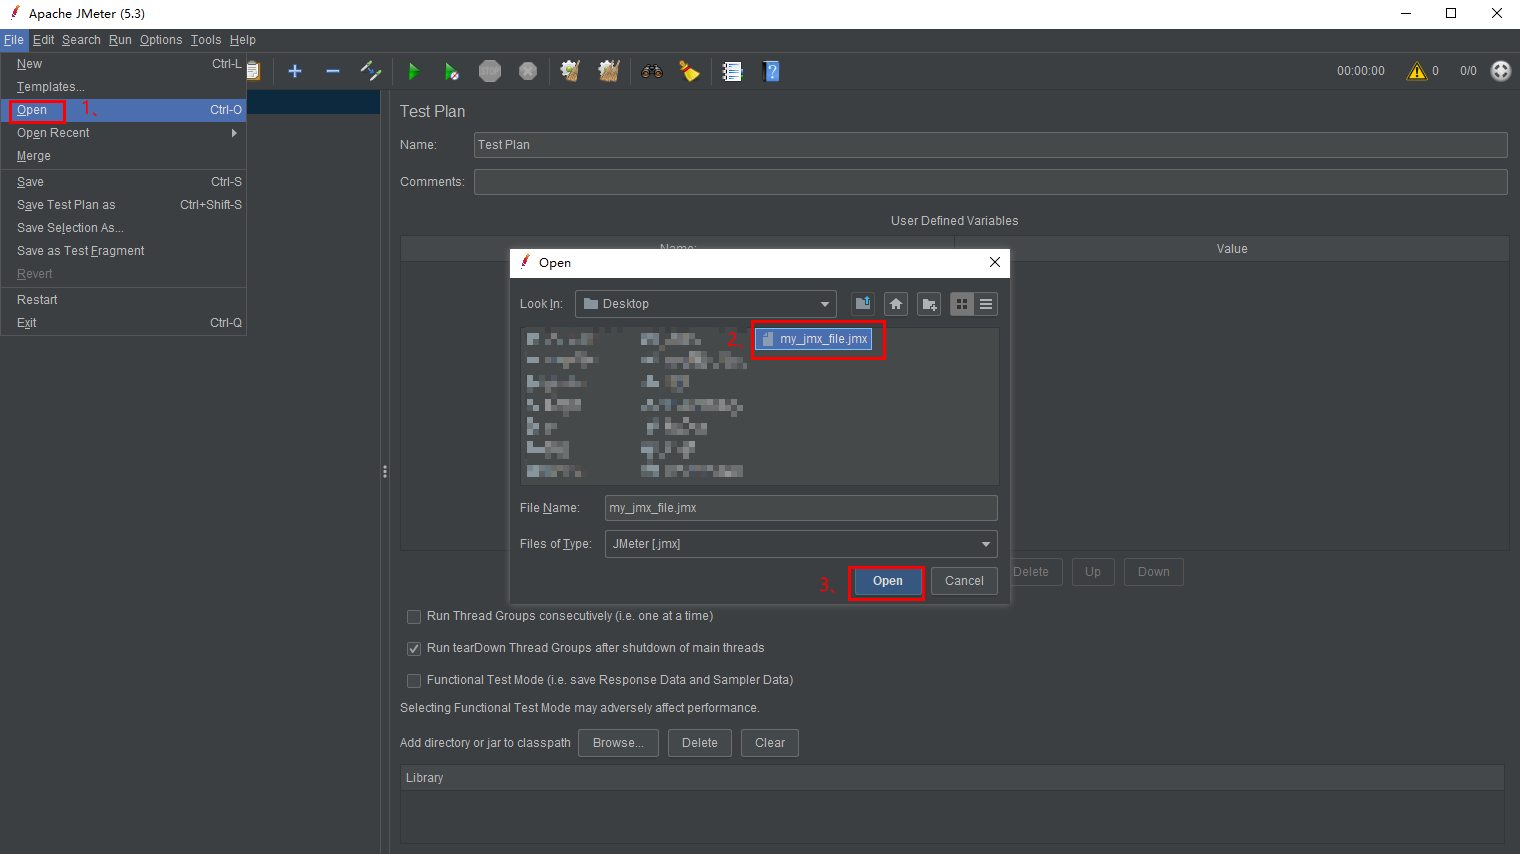Screen dimensions: 1520x854
Task: Choose Merge in the File menu
Action: 124,156
